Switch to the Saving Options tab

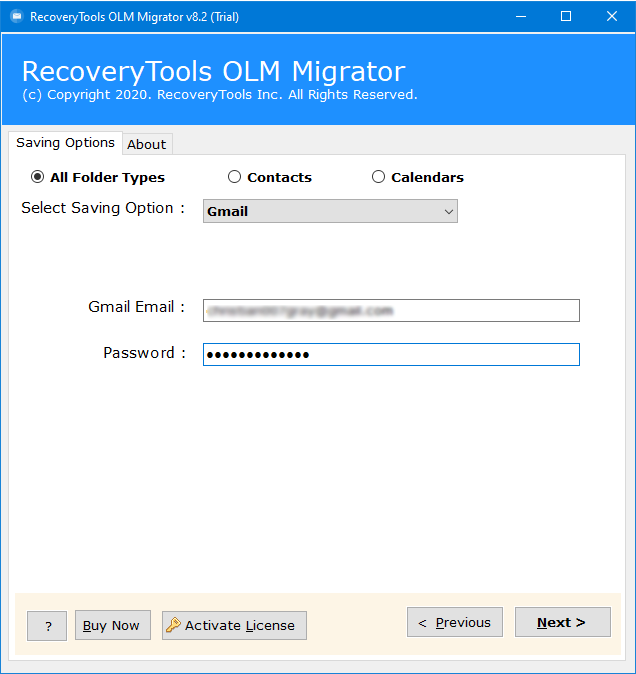point(65,143)
